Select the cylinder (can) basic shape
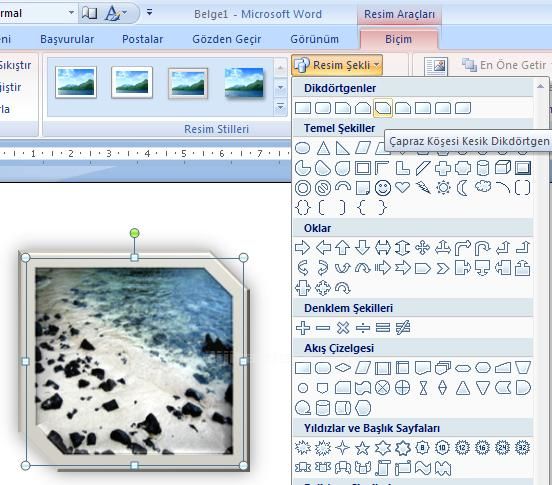The image size is (552, 485). [x=483, y=168]
